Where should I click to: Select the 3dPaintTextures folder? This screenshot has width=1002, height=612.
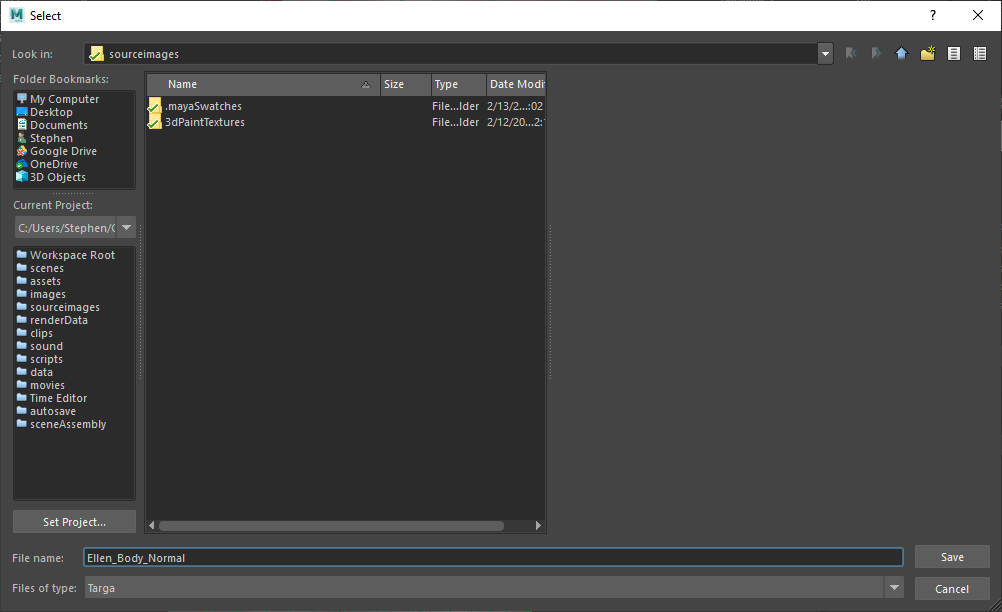205,122
